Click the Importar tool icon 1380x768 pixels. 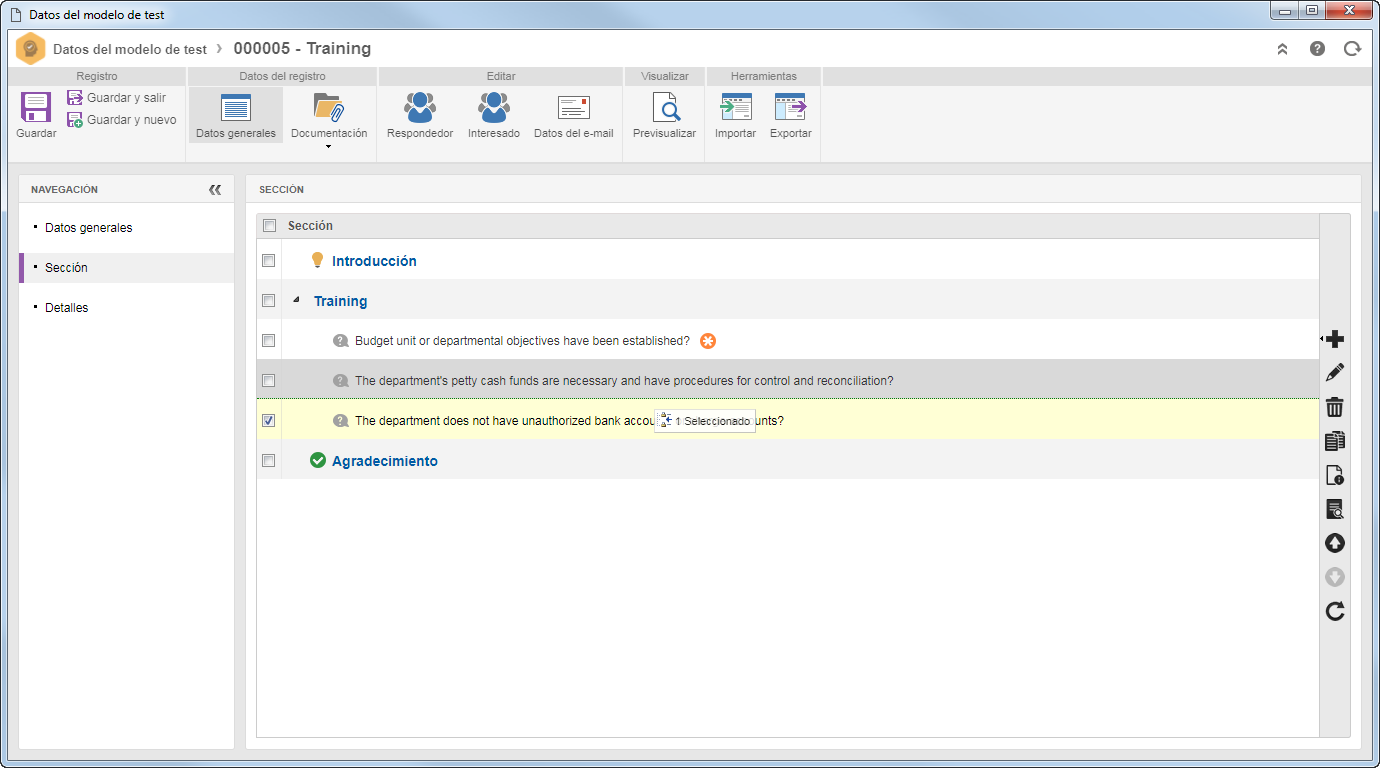click(x=736, y=107)
